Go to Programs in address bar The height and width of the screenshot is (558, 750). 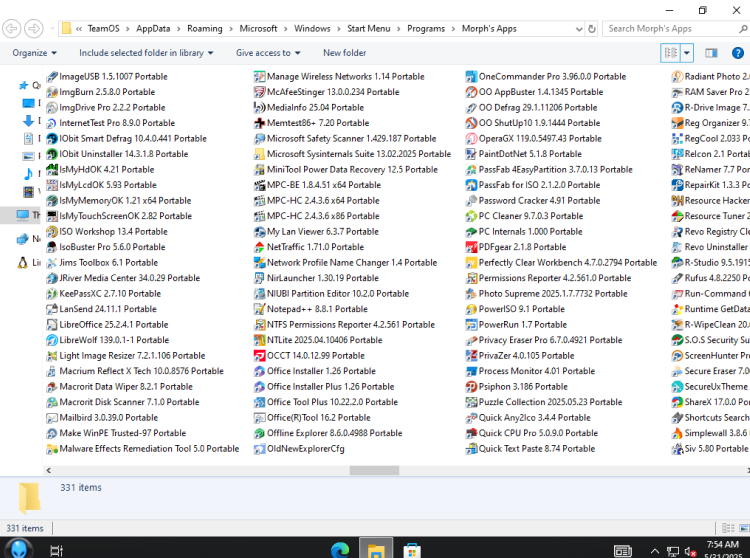426,29
